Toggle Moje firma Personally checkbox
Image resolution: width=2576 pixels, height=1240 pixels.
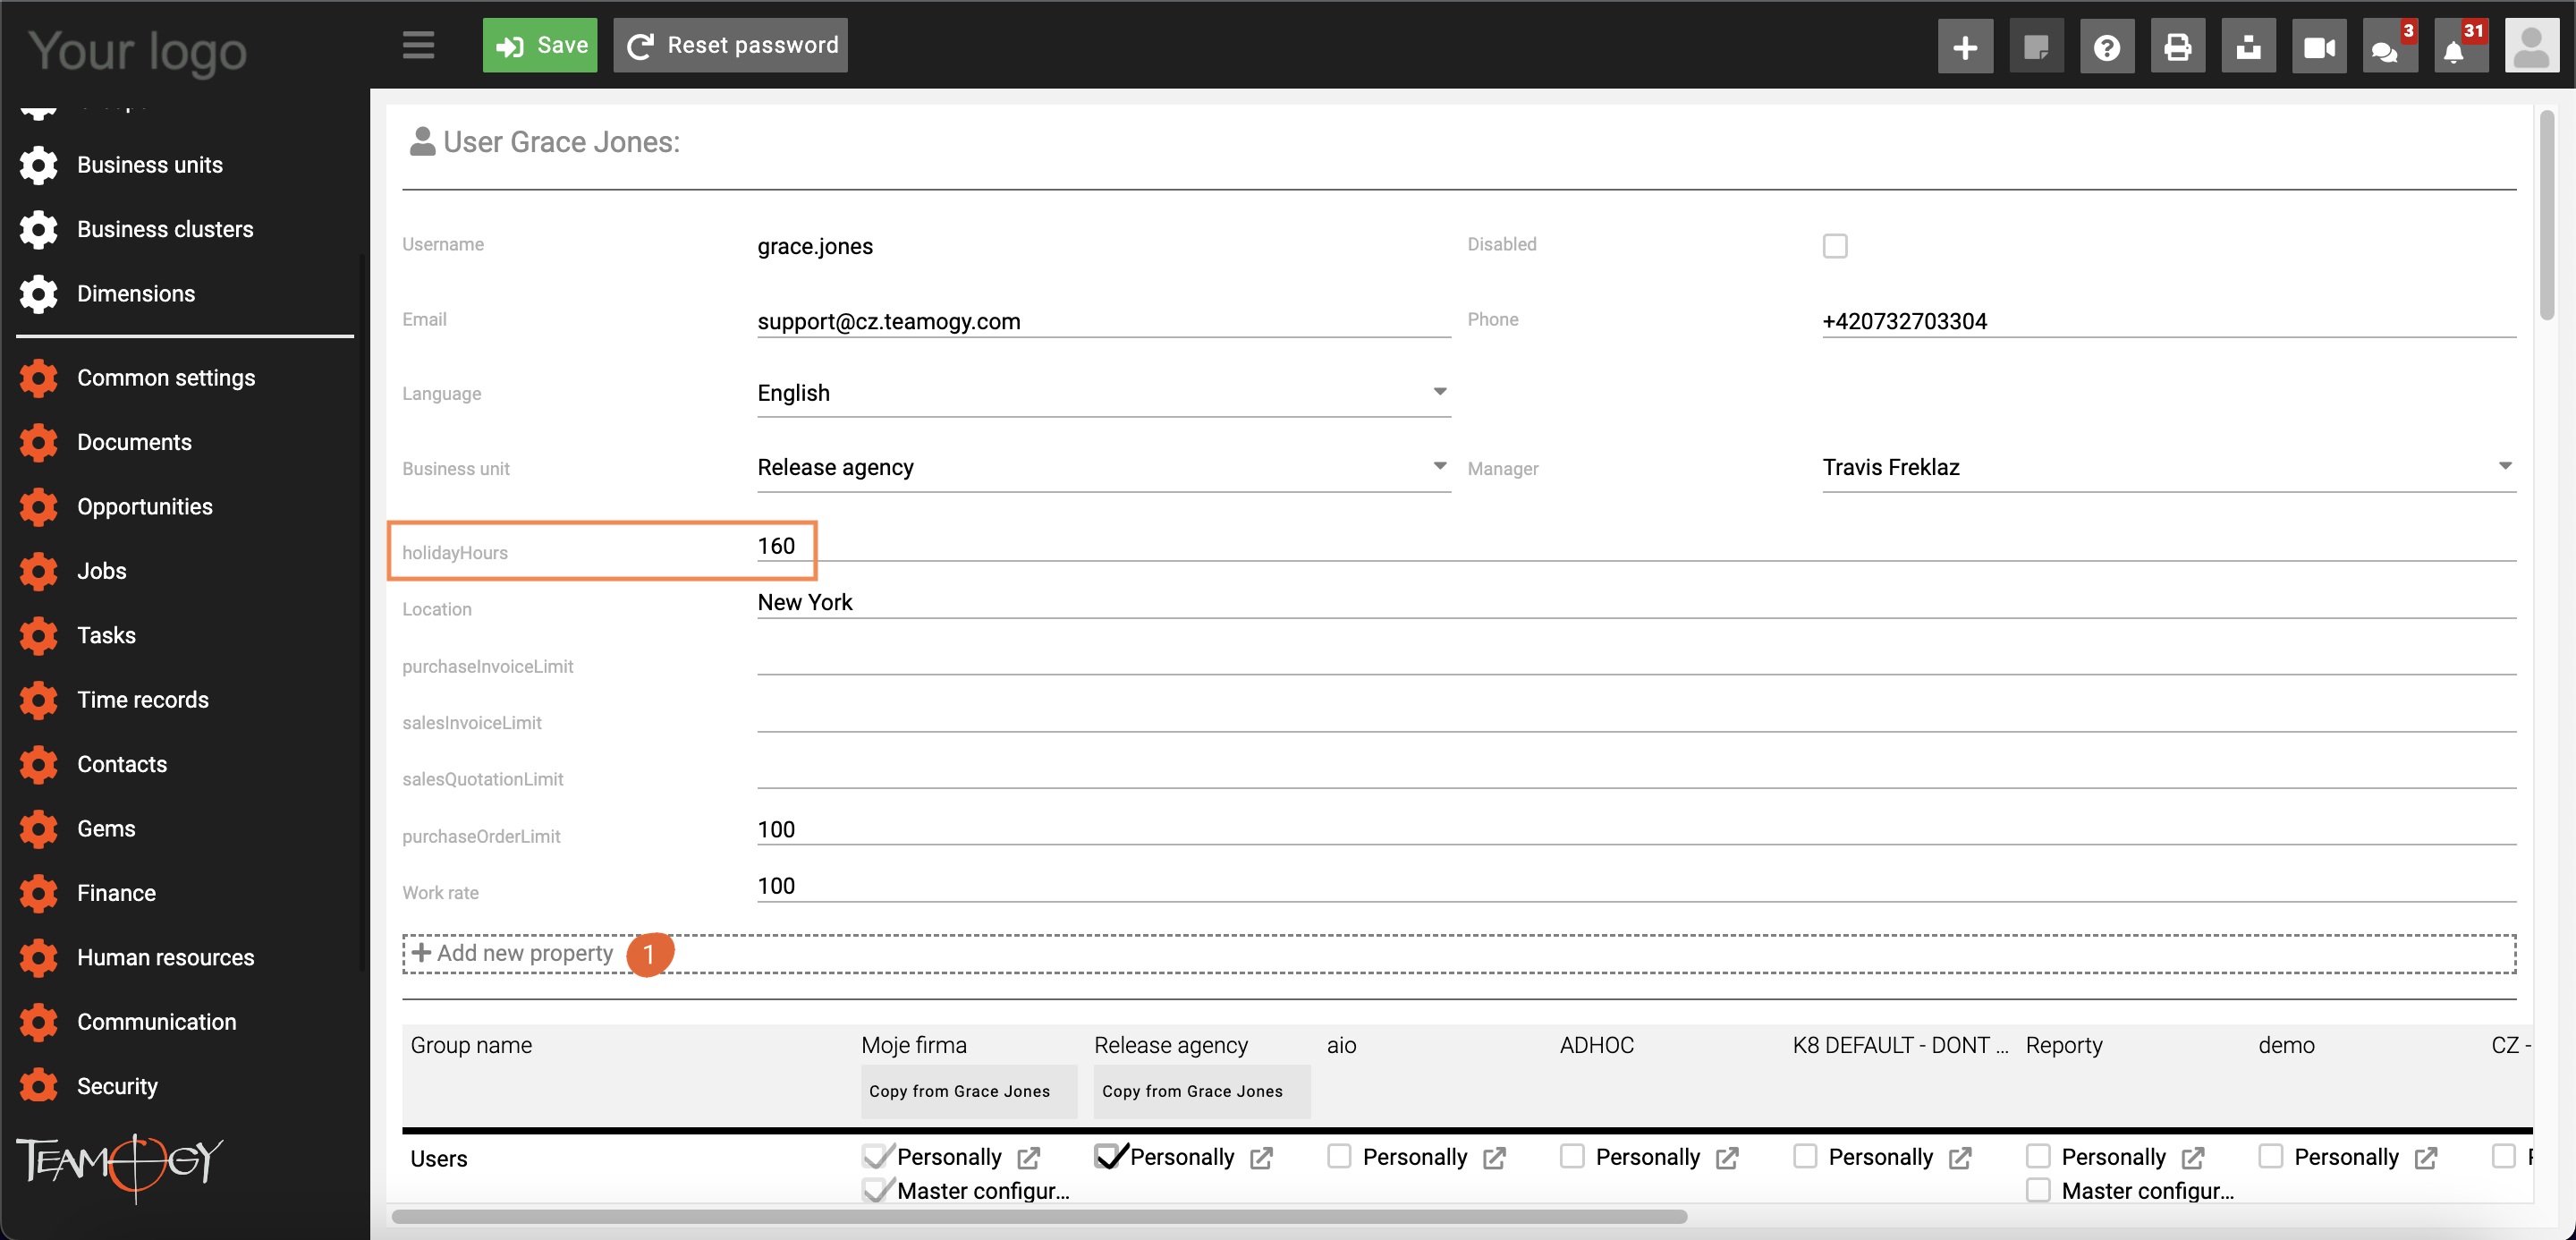(x=874, y=1156)
